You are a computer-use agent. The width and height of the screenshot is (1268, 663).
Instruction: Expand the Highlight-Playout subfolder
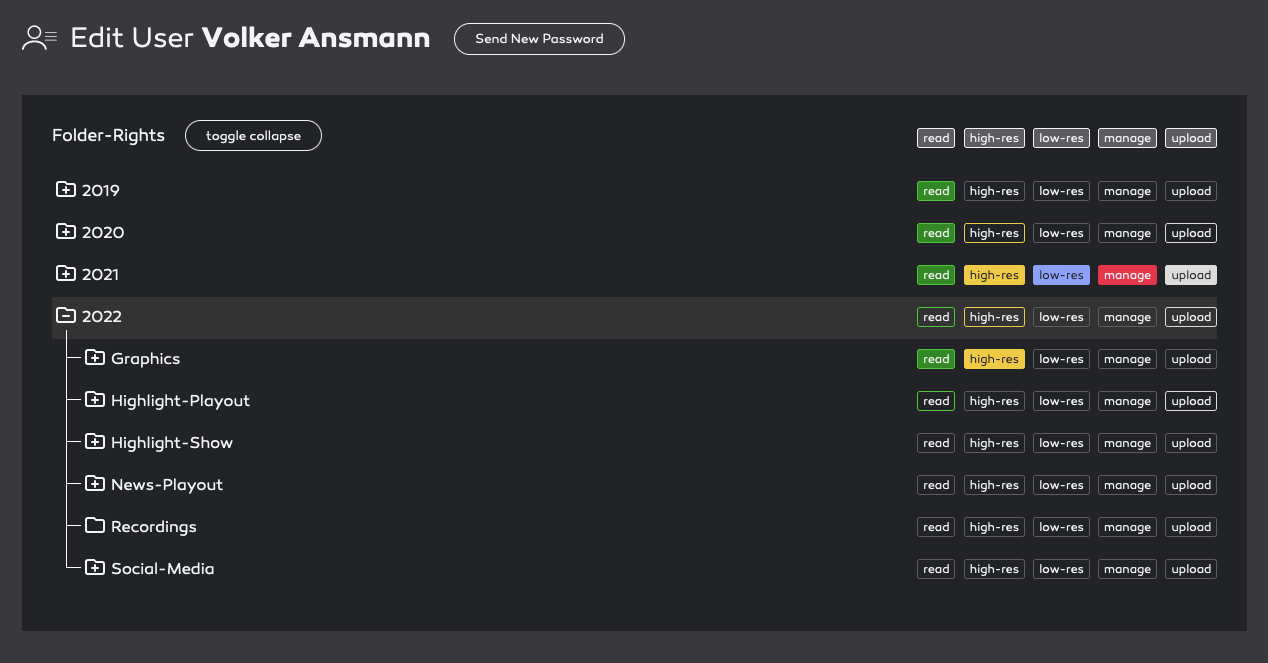tap(95, 399)
